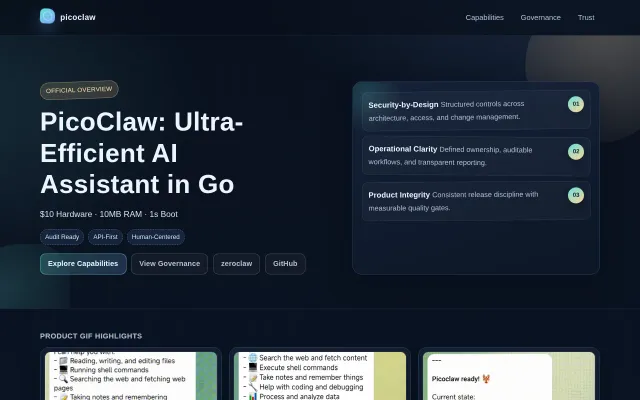Screen dimensions: 640x400
Task: Open the zeroclaw link button
Action: pyautogui.click(x=236, y=264)
